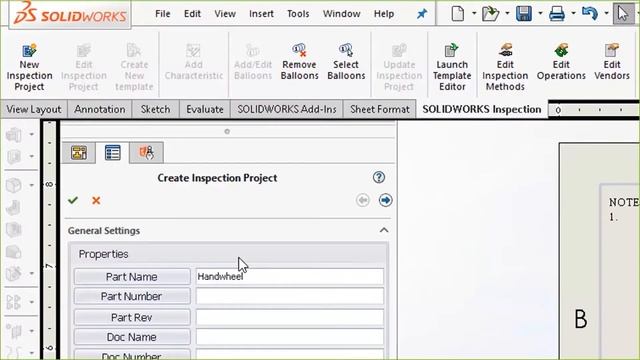Click Remove Balloons tool
The width and height of the screenshot is (640, 360).
click(299, 62)
